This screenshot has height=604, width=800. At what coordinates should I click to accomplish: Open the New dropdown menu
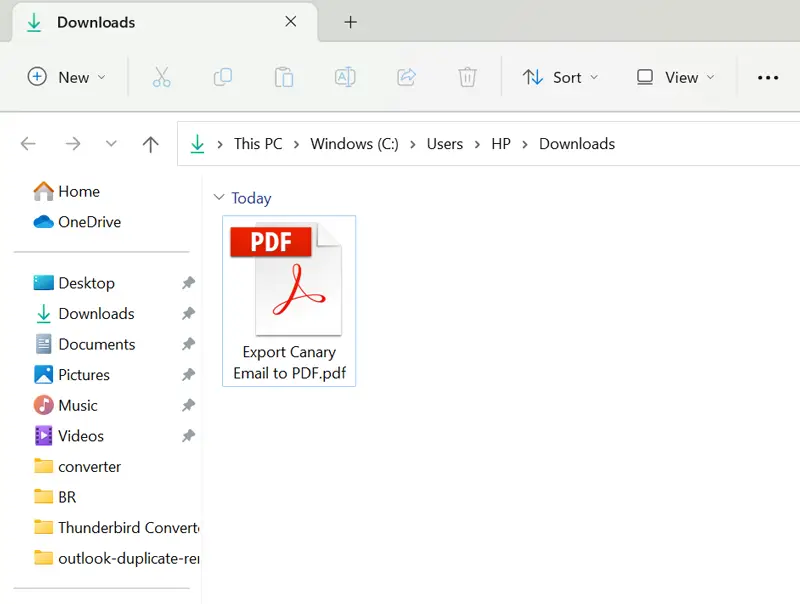(66, 77)
